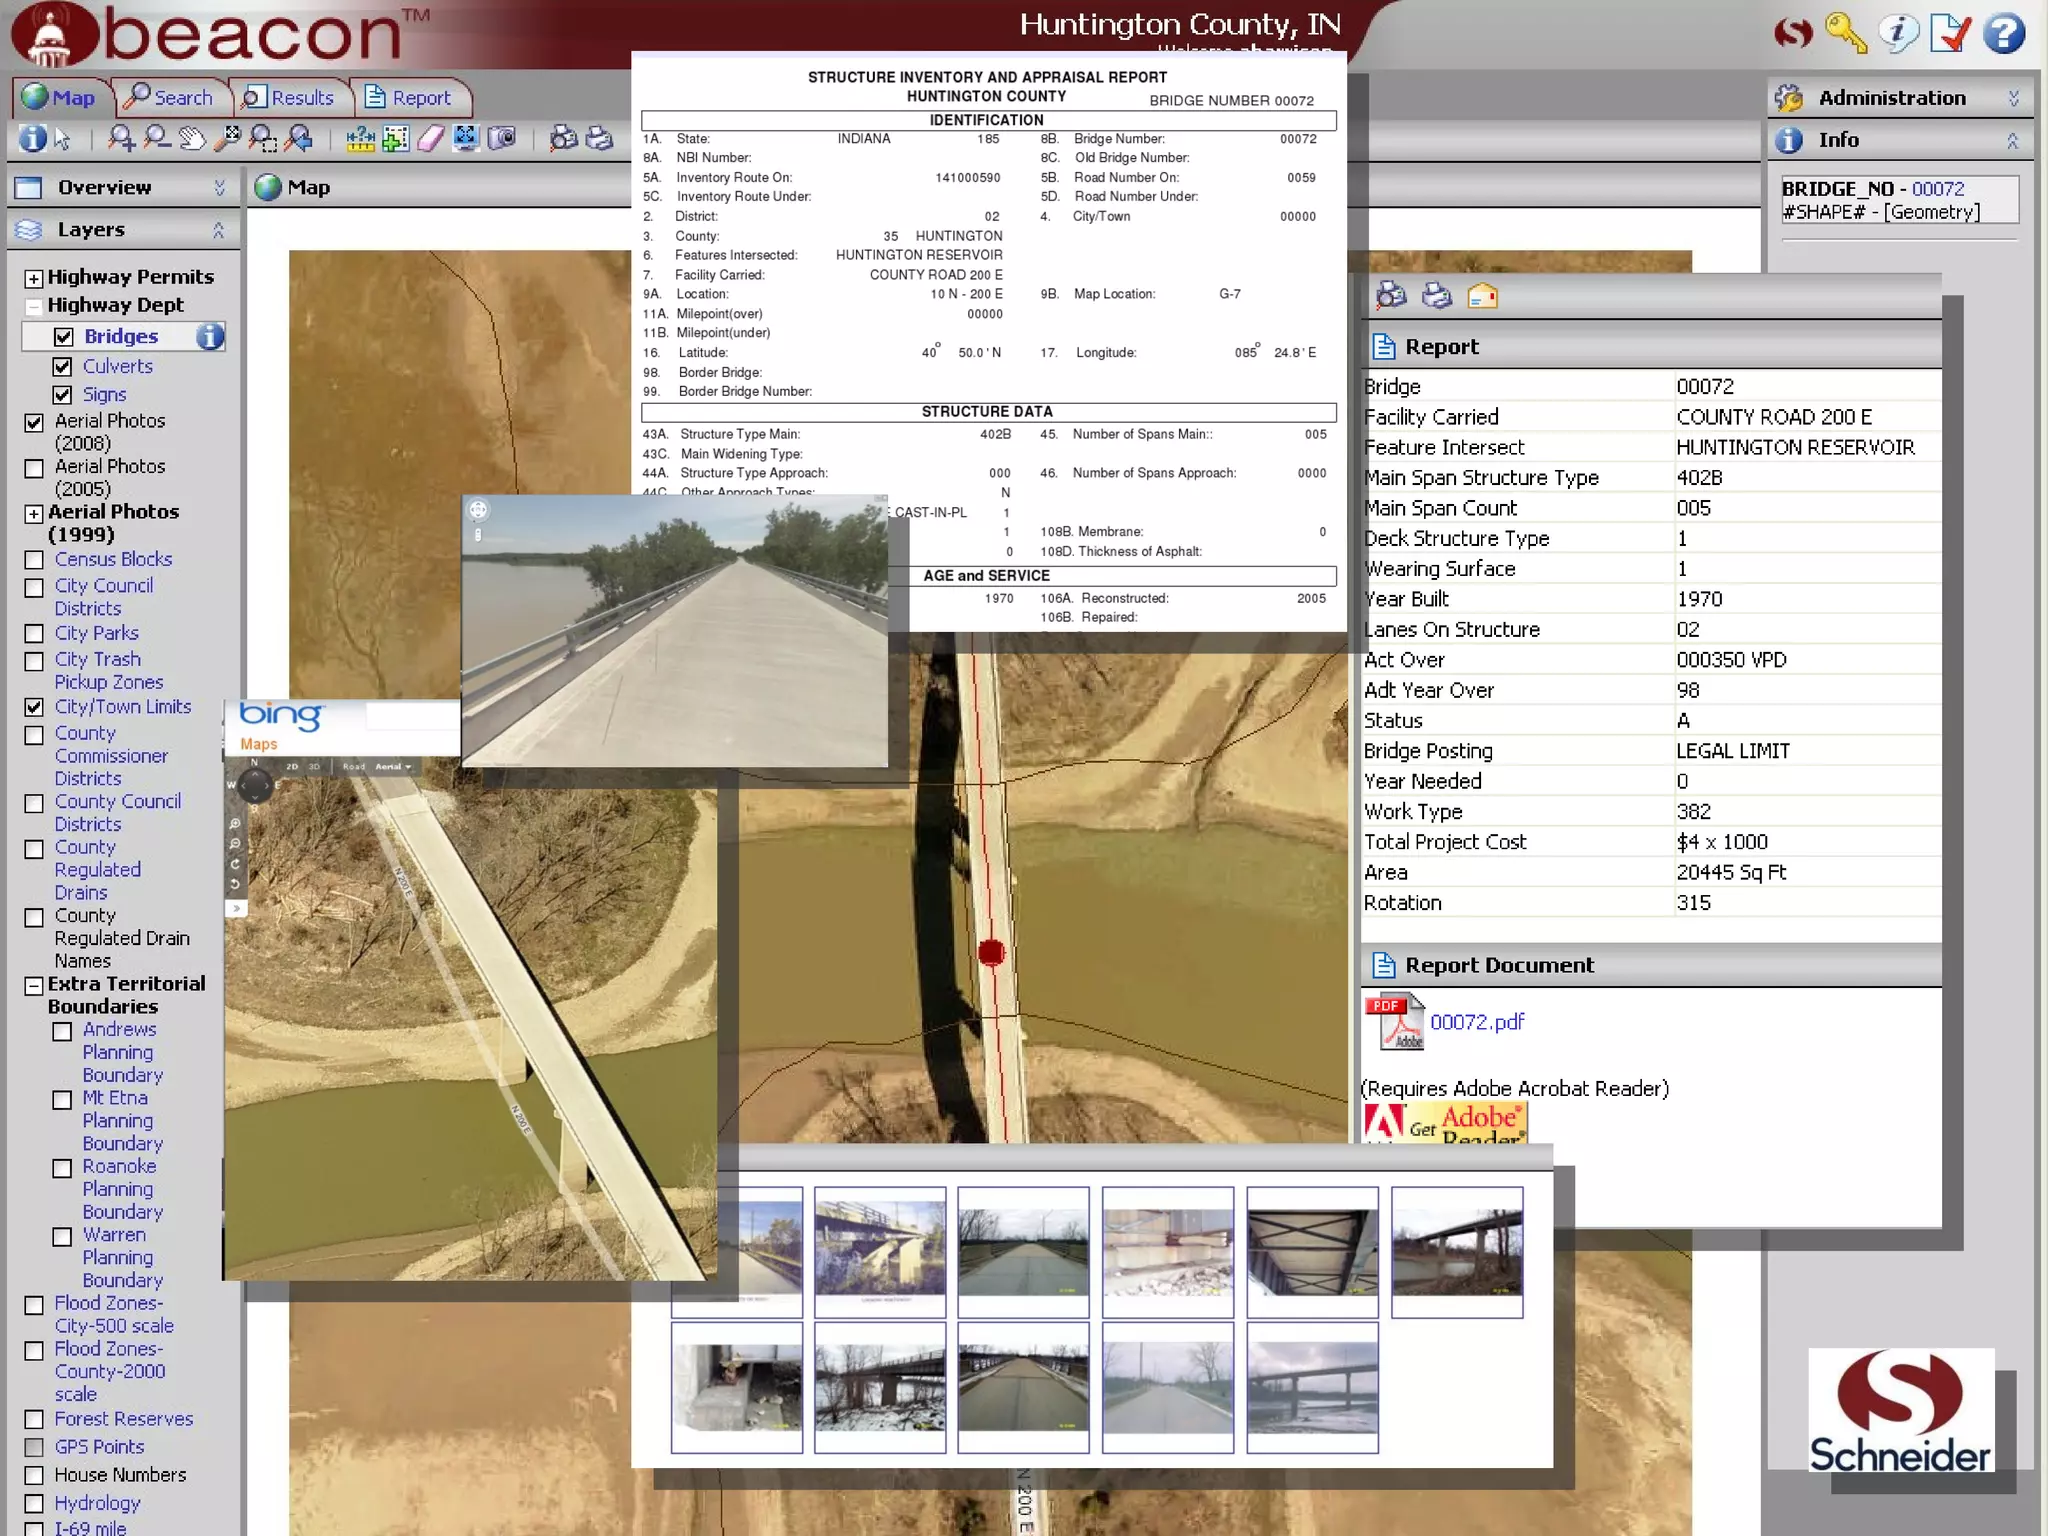This screenshot has height=1536, width=2048.
Task: Collapse the Extra Territorial Boundaries group
Action: tap(34, 985)
